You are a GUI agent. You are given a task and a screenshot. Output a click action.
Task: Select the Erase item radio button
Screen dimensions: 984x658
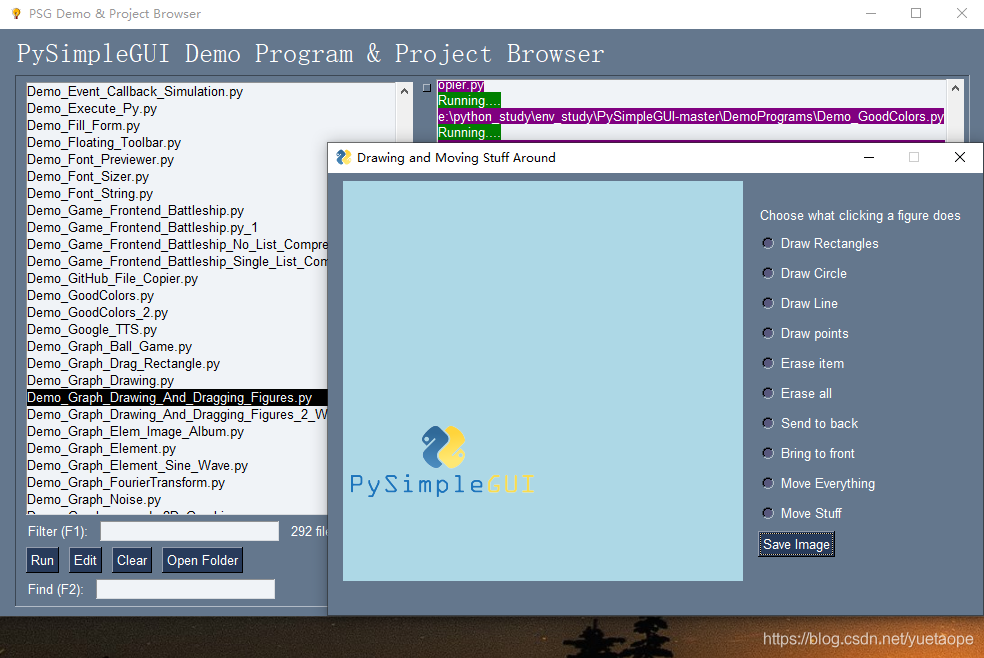pos(767,364)
